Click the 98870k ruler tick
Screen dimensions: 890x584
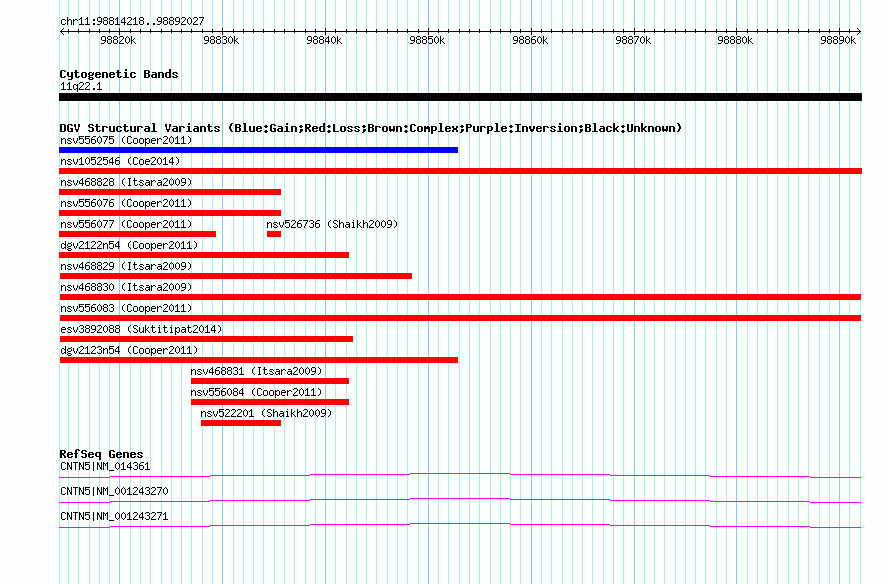pos(633,40)
